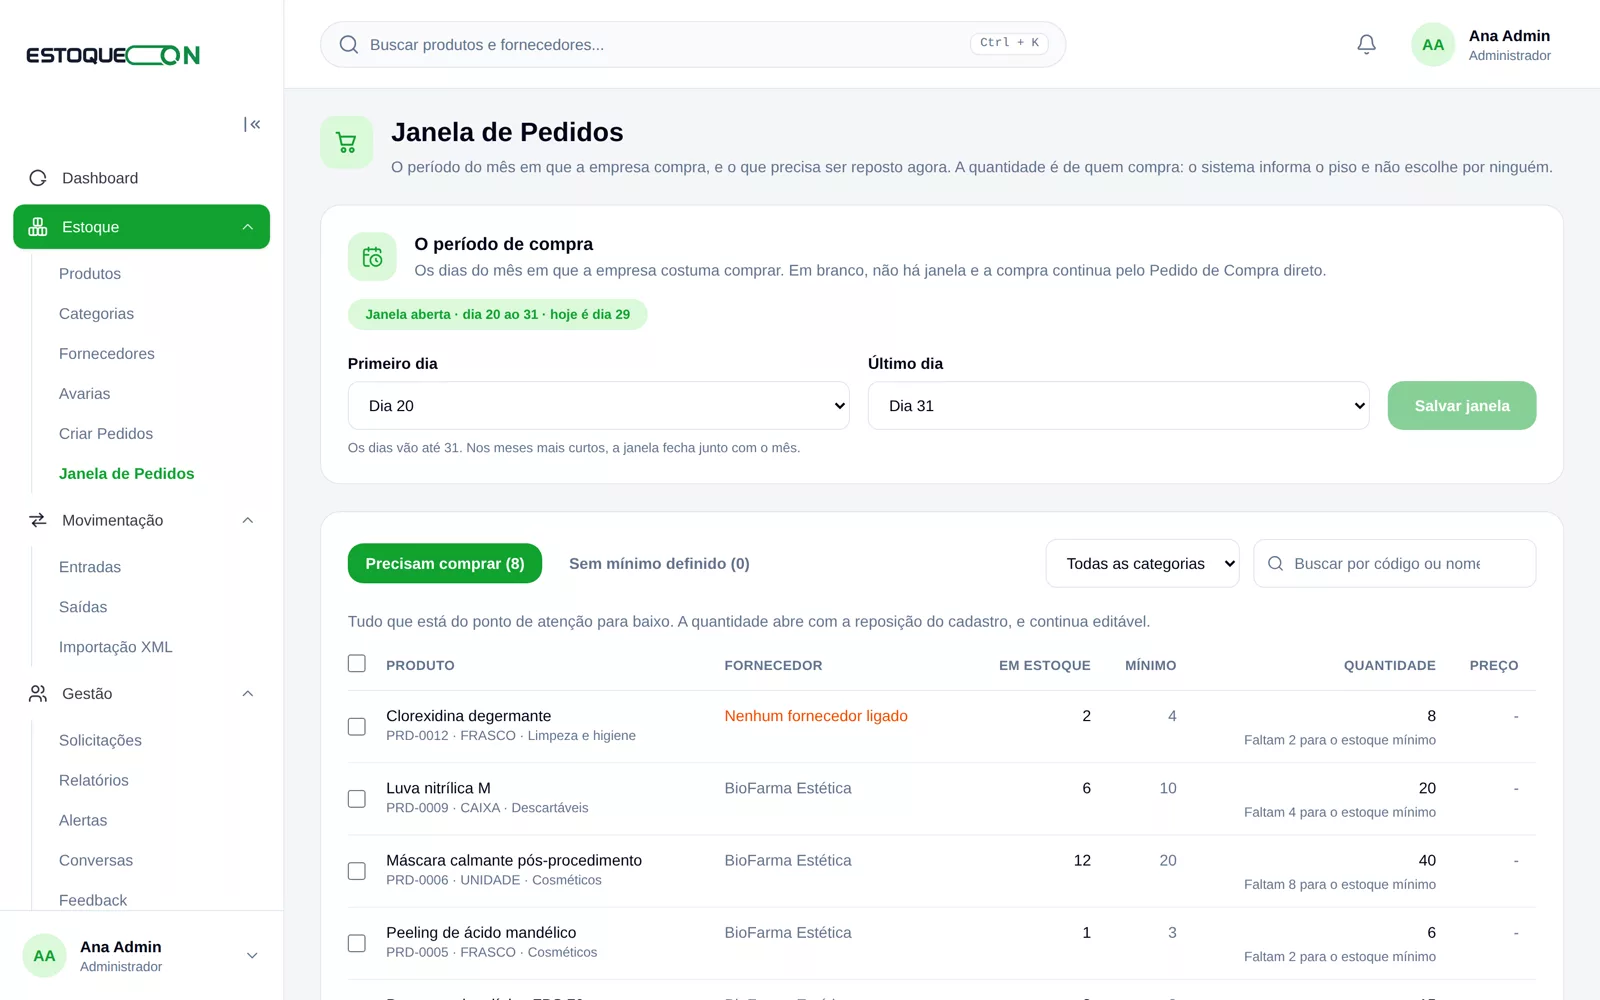Click the Salvar janela button
The height and width of the screenshot is (1000, 1600).
(1462, 406)
